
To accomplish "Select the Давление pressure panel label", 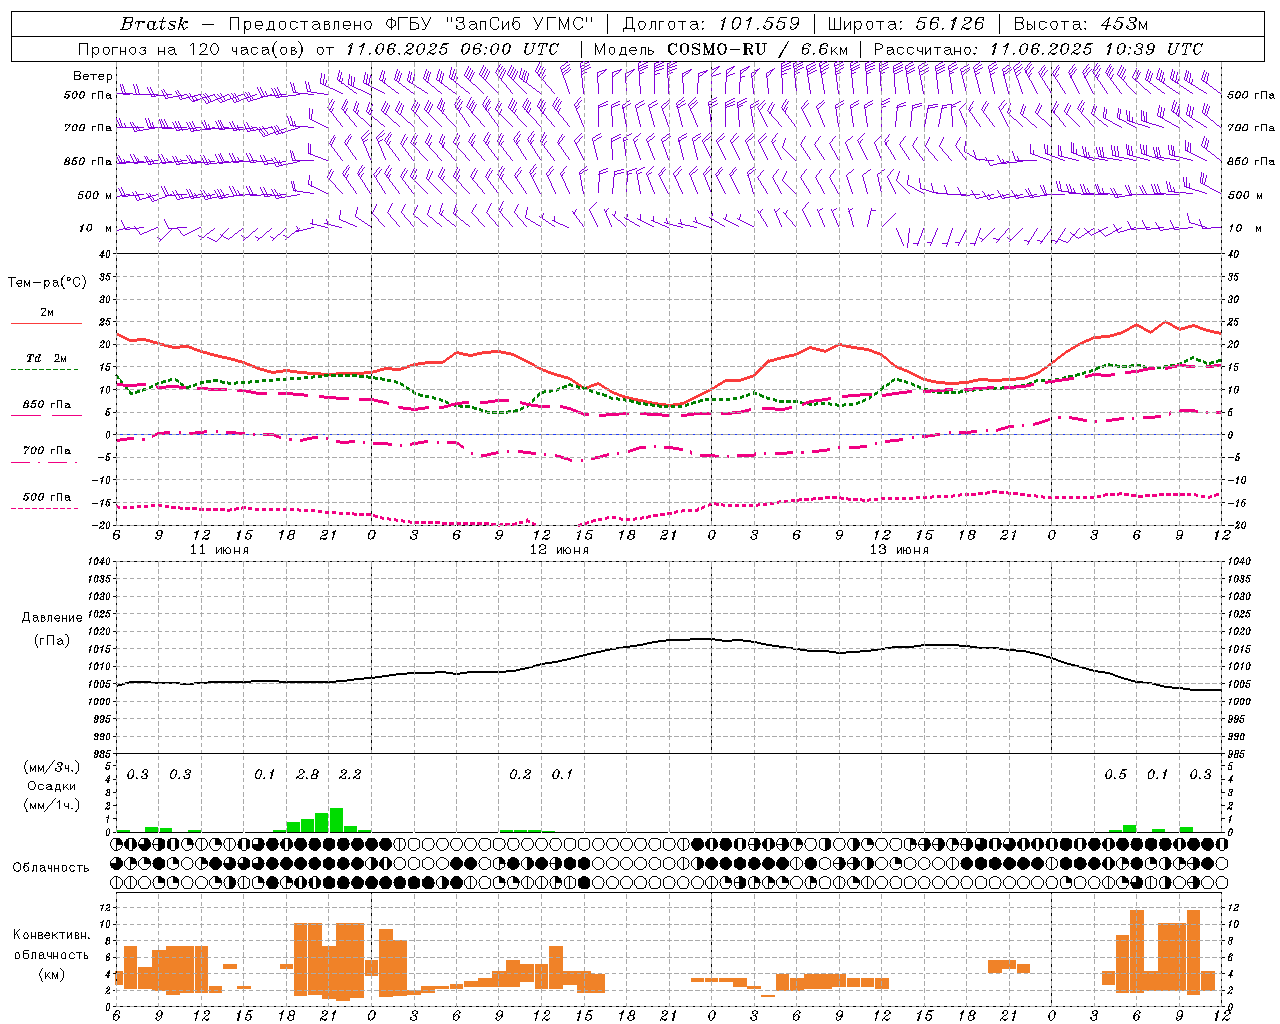I will pos(52,618).
